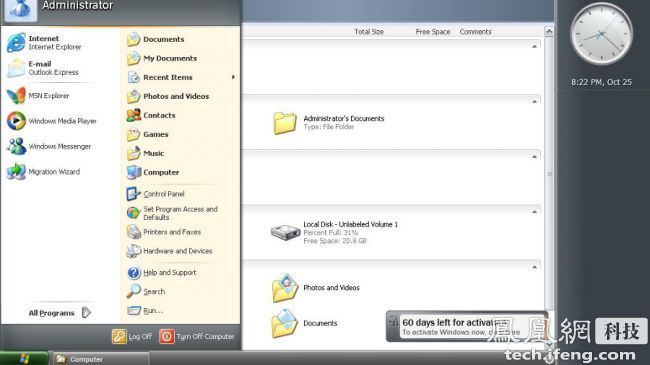Select the Documents folder icon in the Computer window
The image size is (650, 365).
pos(285,324)
